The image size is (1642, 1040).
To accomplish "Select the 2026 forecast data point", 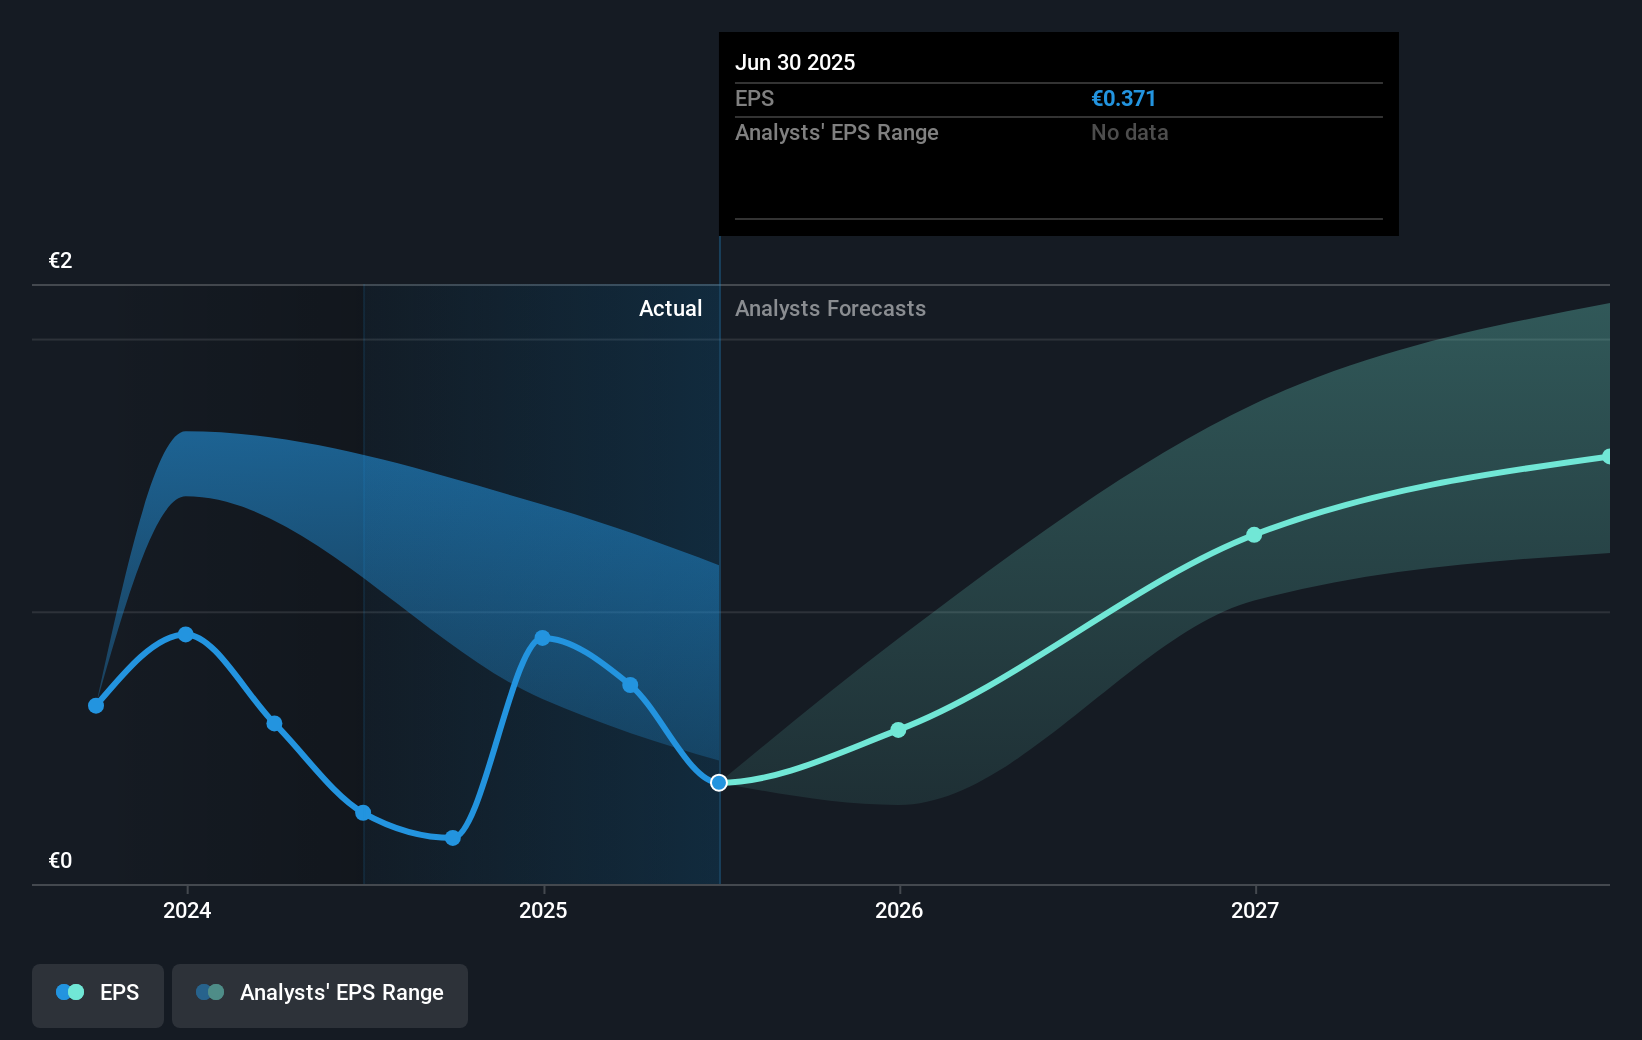I will click(x=899, y=730).
